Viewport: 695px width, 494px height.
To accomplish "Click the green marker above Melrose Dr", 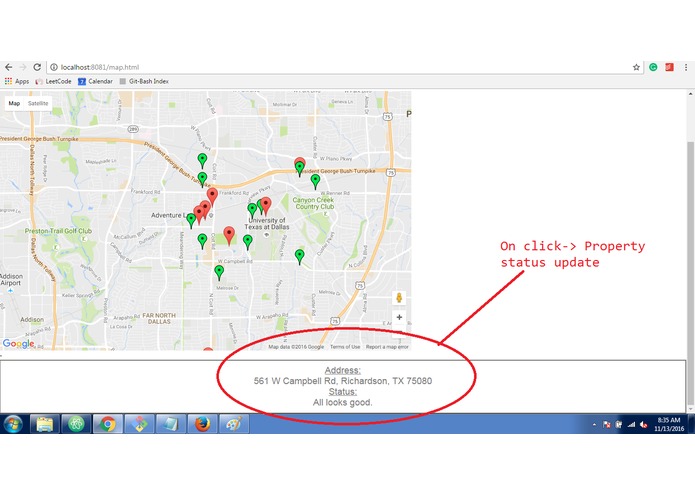I will coord(219,272).
